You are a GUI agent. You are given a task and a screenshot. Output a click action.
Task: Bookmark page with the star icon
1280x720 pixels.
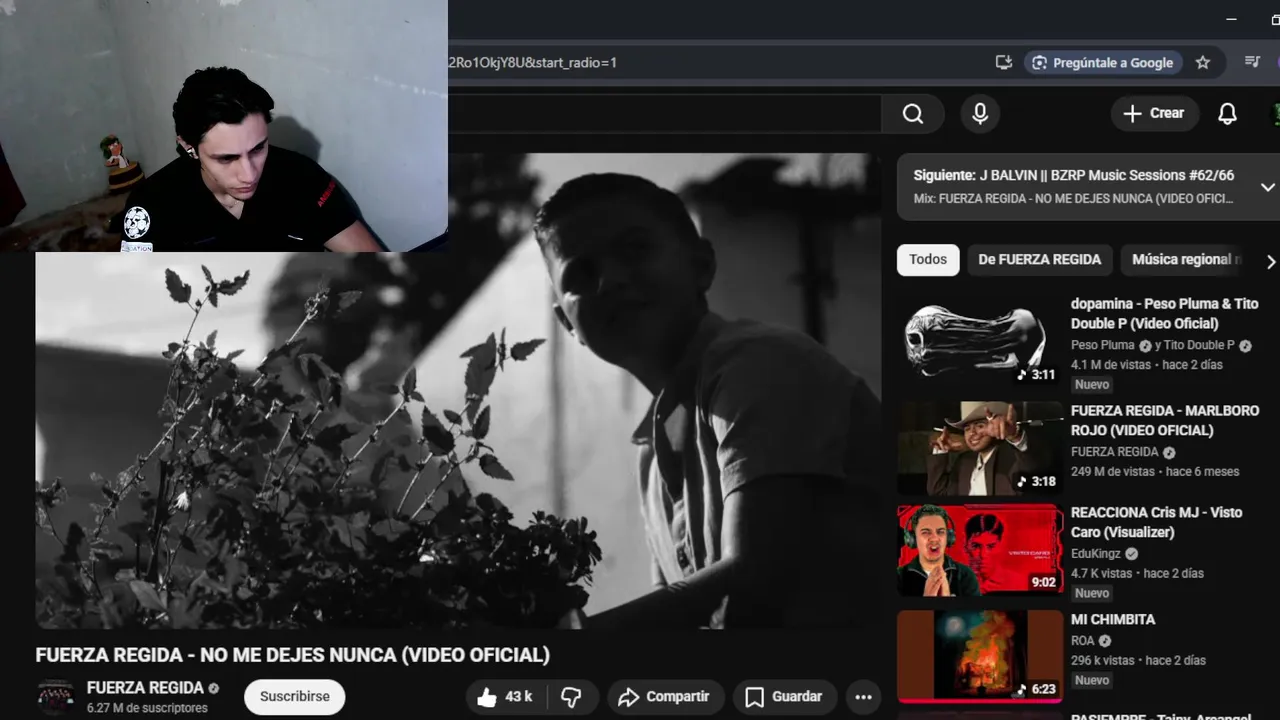1203,62
